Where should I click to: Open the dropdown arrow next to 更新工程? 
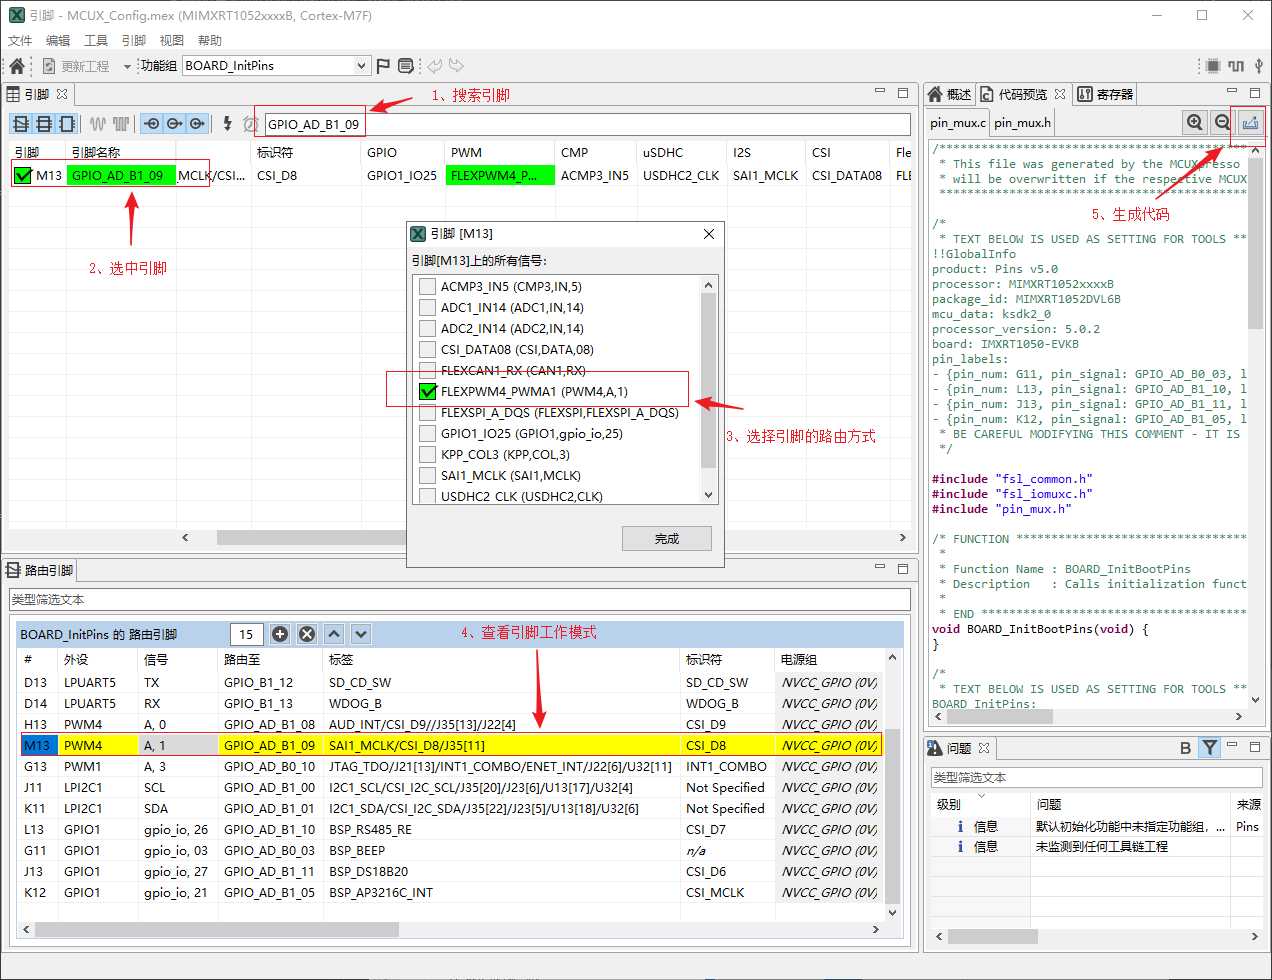pyautogui.click(x=127, y=67)
